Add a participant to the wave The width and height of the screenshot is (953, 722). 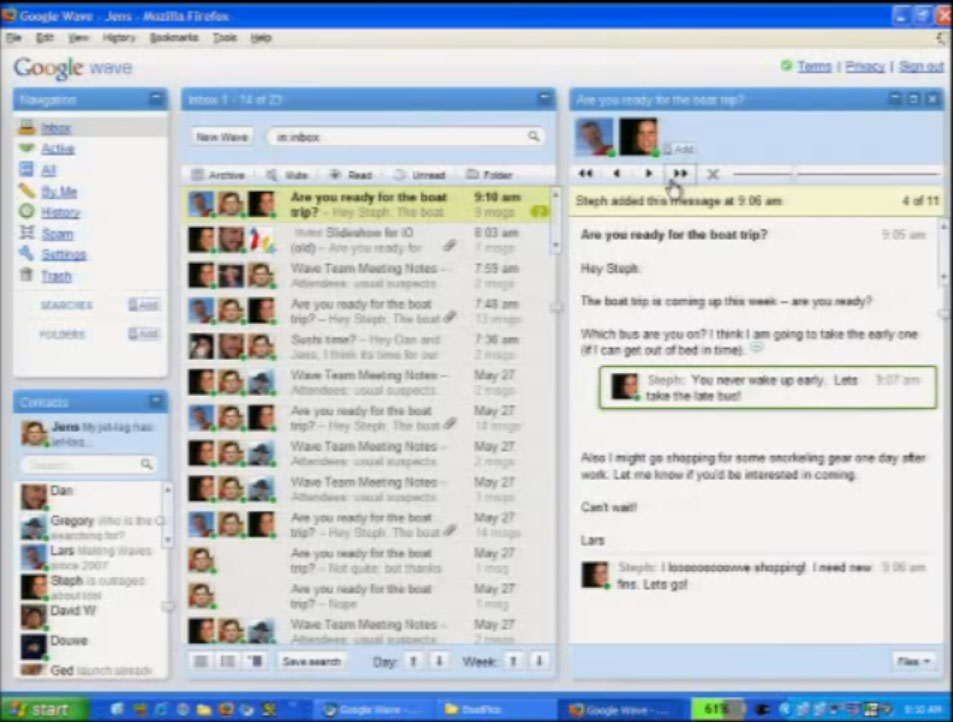pos(679,149)
